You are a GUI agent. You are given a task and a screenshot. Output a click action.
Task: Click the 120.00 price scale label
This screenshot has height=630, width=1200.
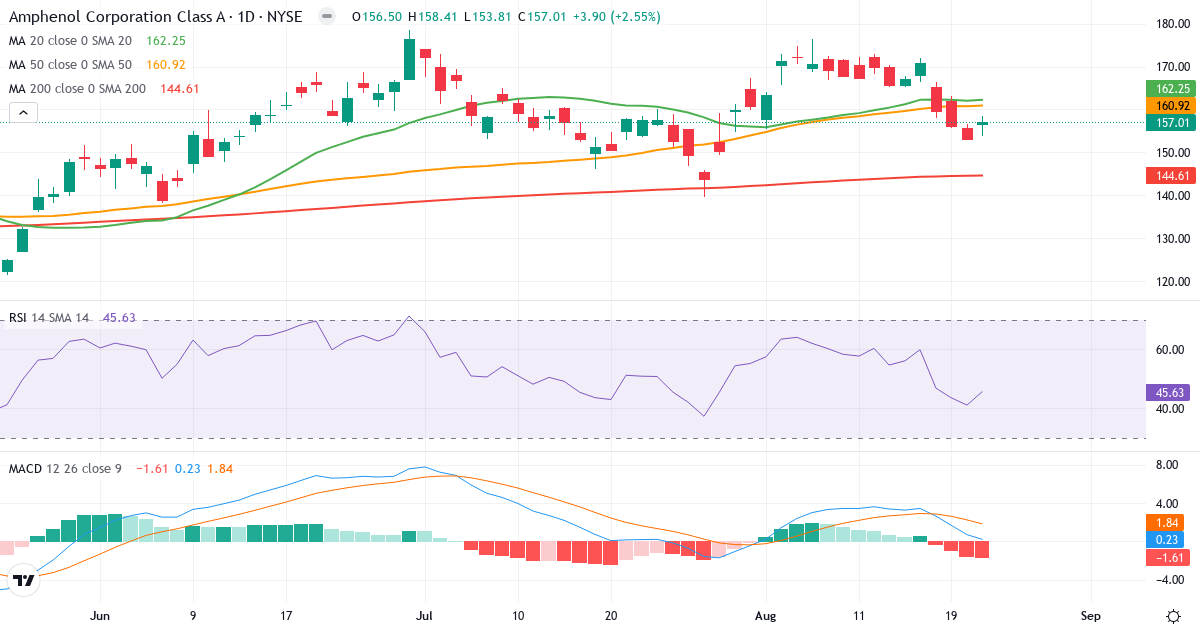(1172, 281)
